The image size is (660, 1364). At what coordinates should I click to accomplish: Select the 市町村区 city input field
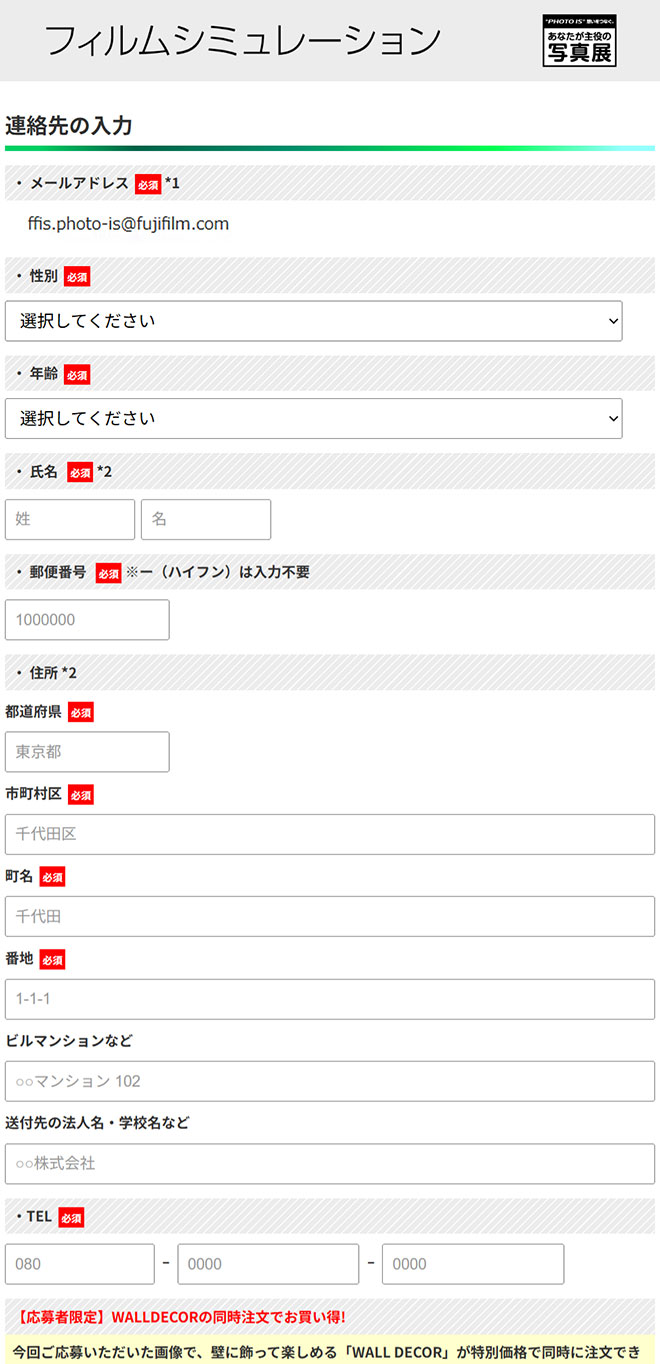click(330, 834)
